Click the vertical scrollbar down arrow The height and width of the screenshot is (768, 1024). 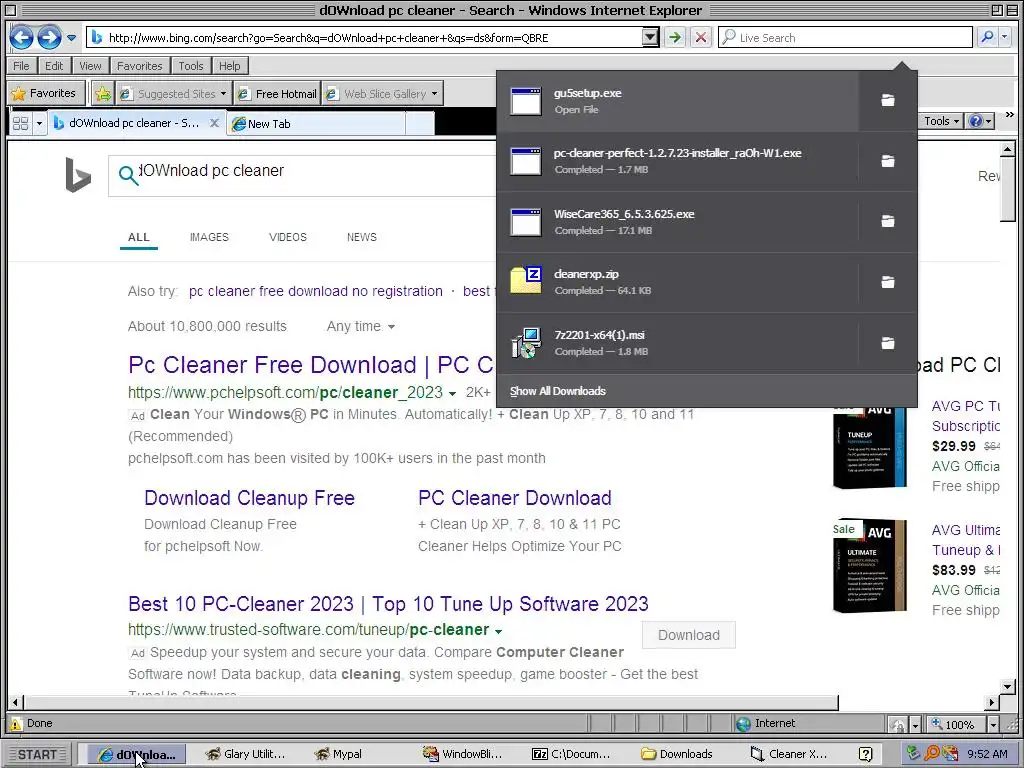(x=1007, y=686)
